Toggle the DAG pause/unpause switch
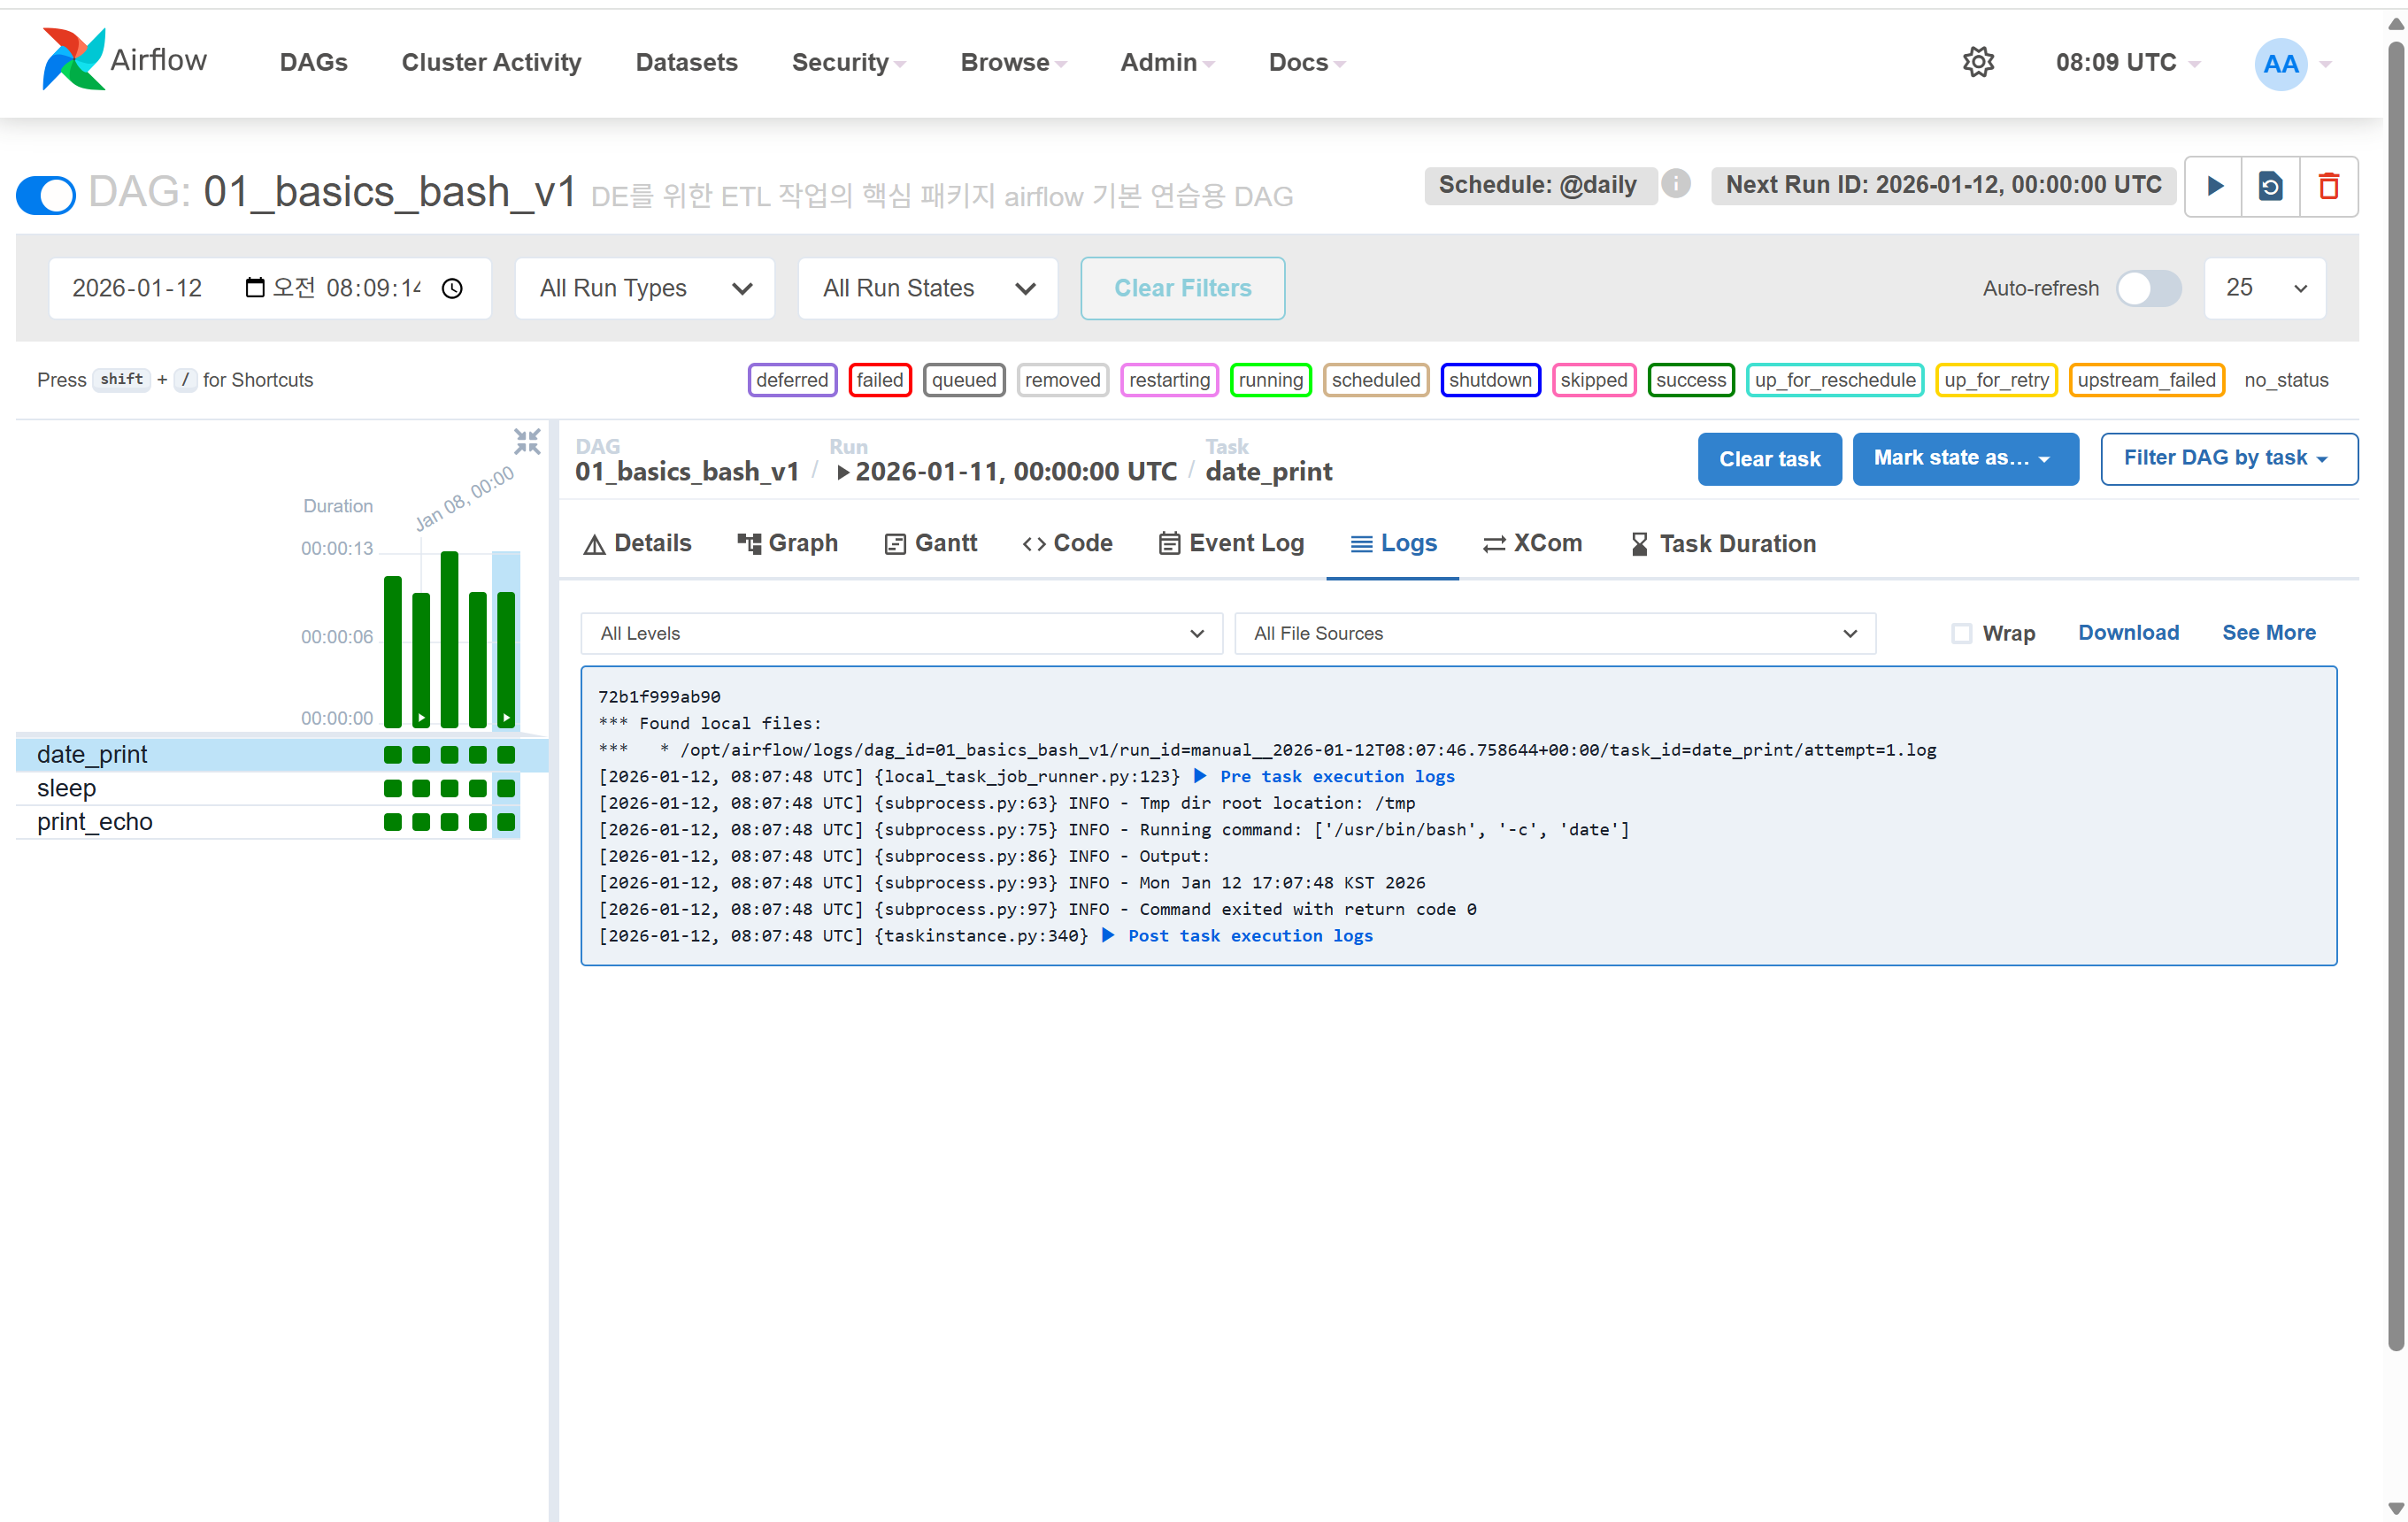This screenshot has width=2408, height=1522. pyautogui.click(x=46, y=195)
